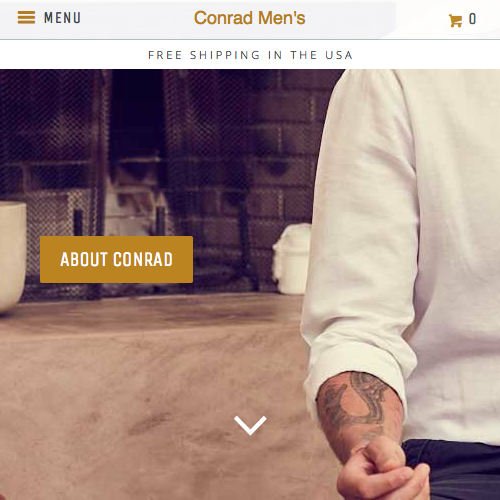
Task: Click the word SHIPPING in the banner
Action: [x=225, y=55]
